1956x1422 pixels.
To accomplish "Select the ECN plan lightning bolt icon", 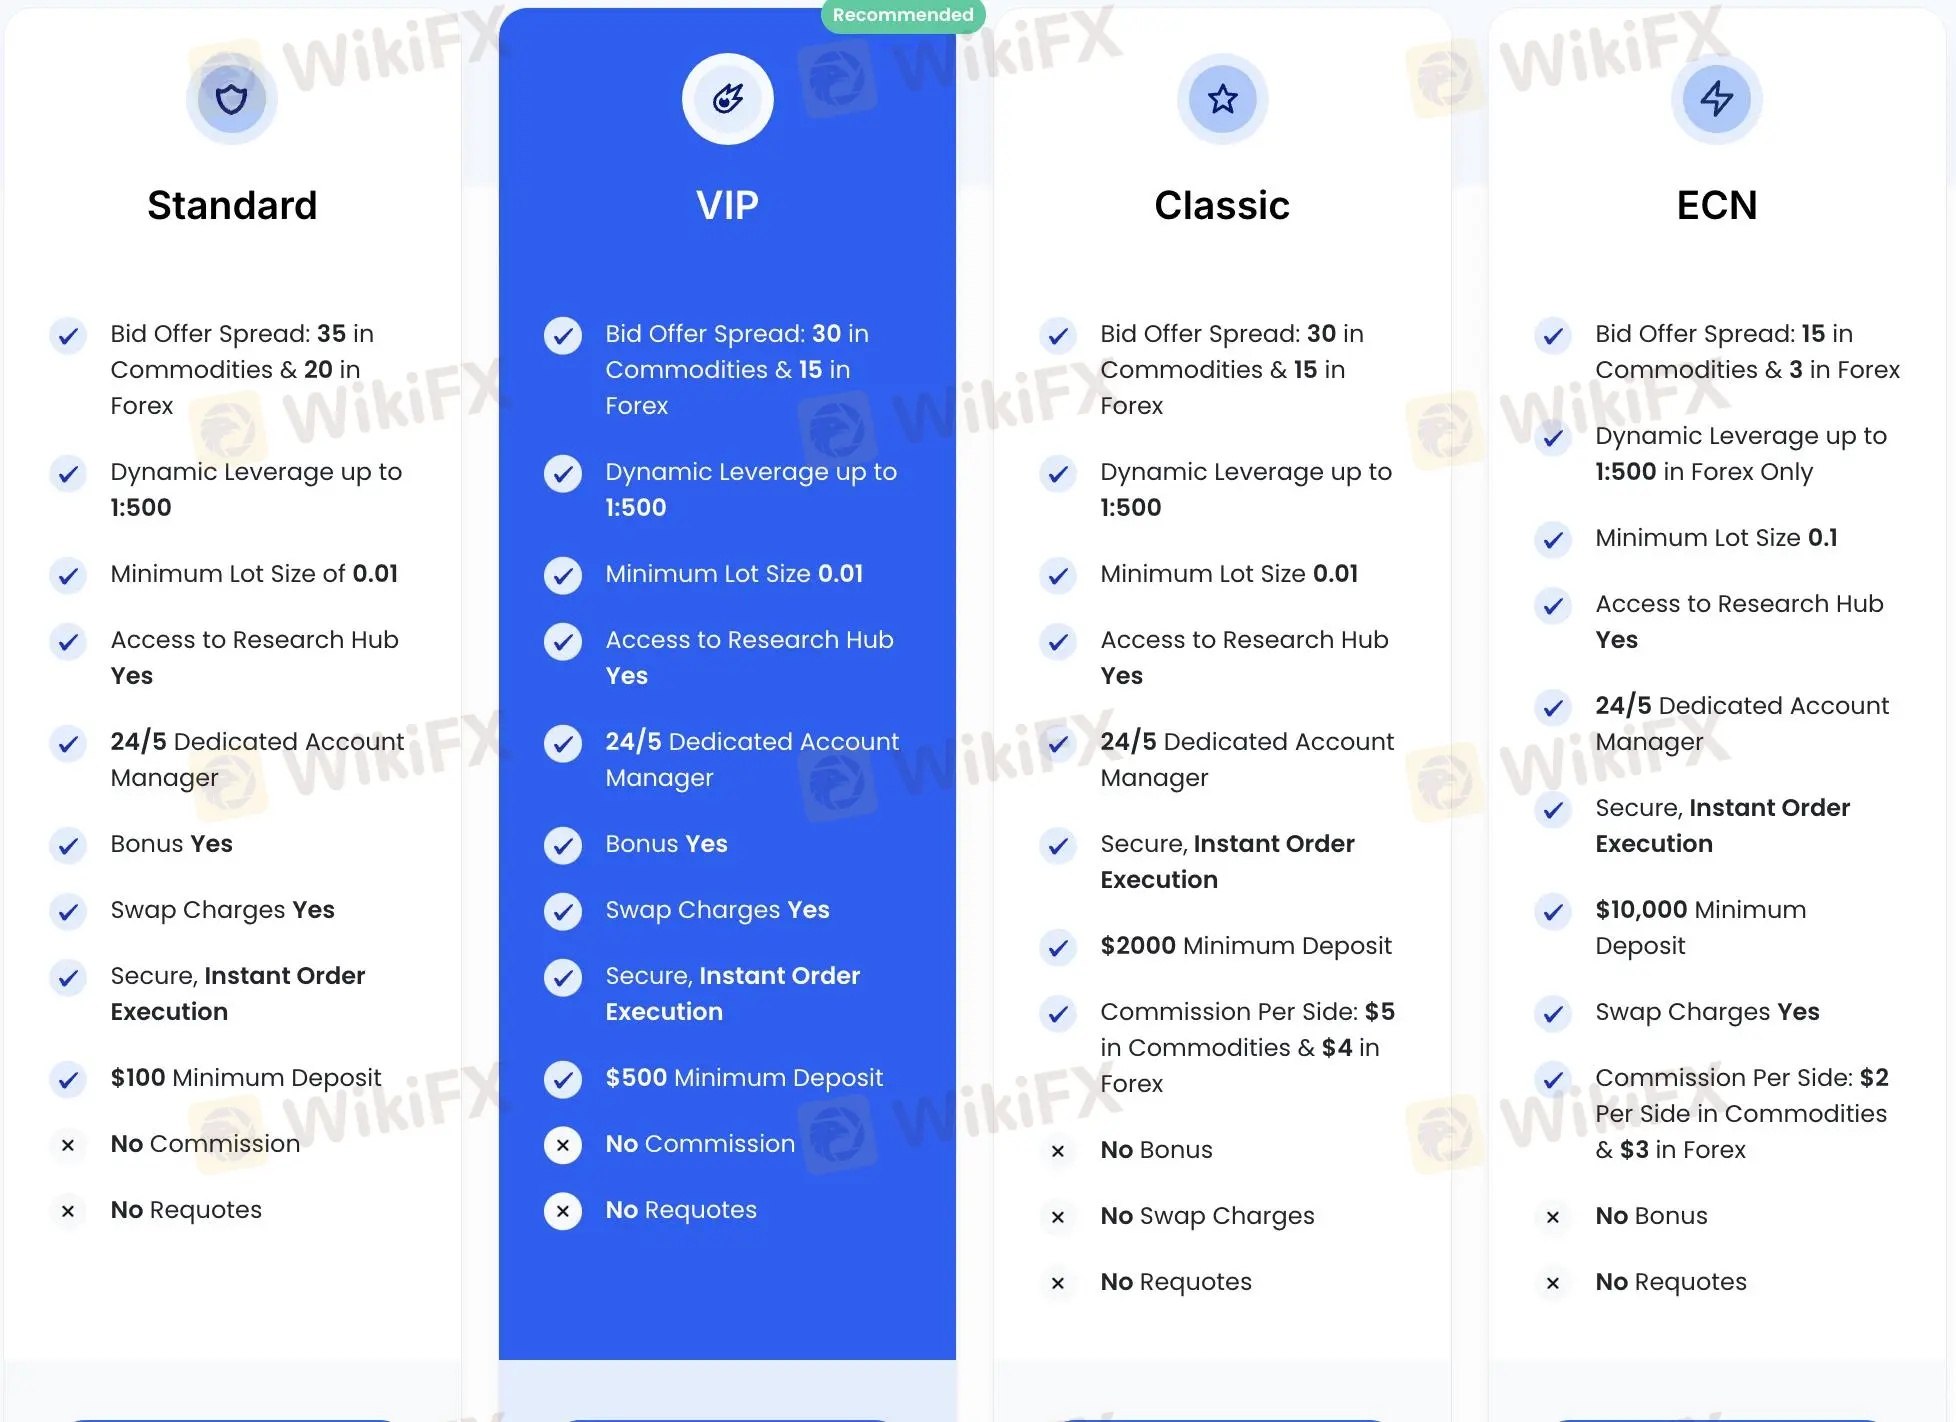I will pos(1716,97).
